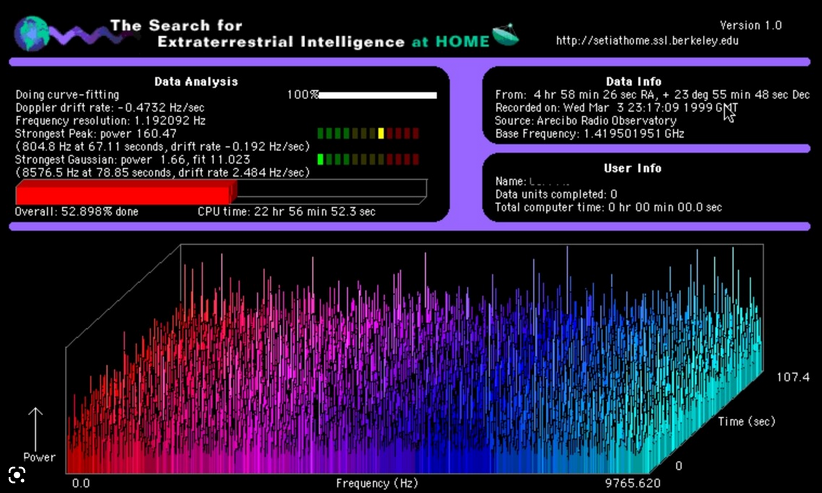822x493 pixels.
Task: Click 'CPU time: 22 hr 56 min' text
Action: click(x=286, y=211)
